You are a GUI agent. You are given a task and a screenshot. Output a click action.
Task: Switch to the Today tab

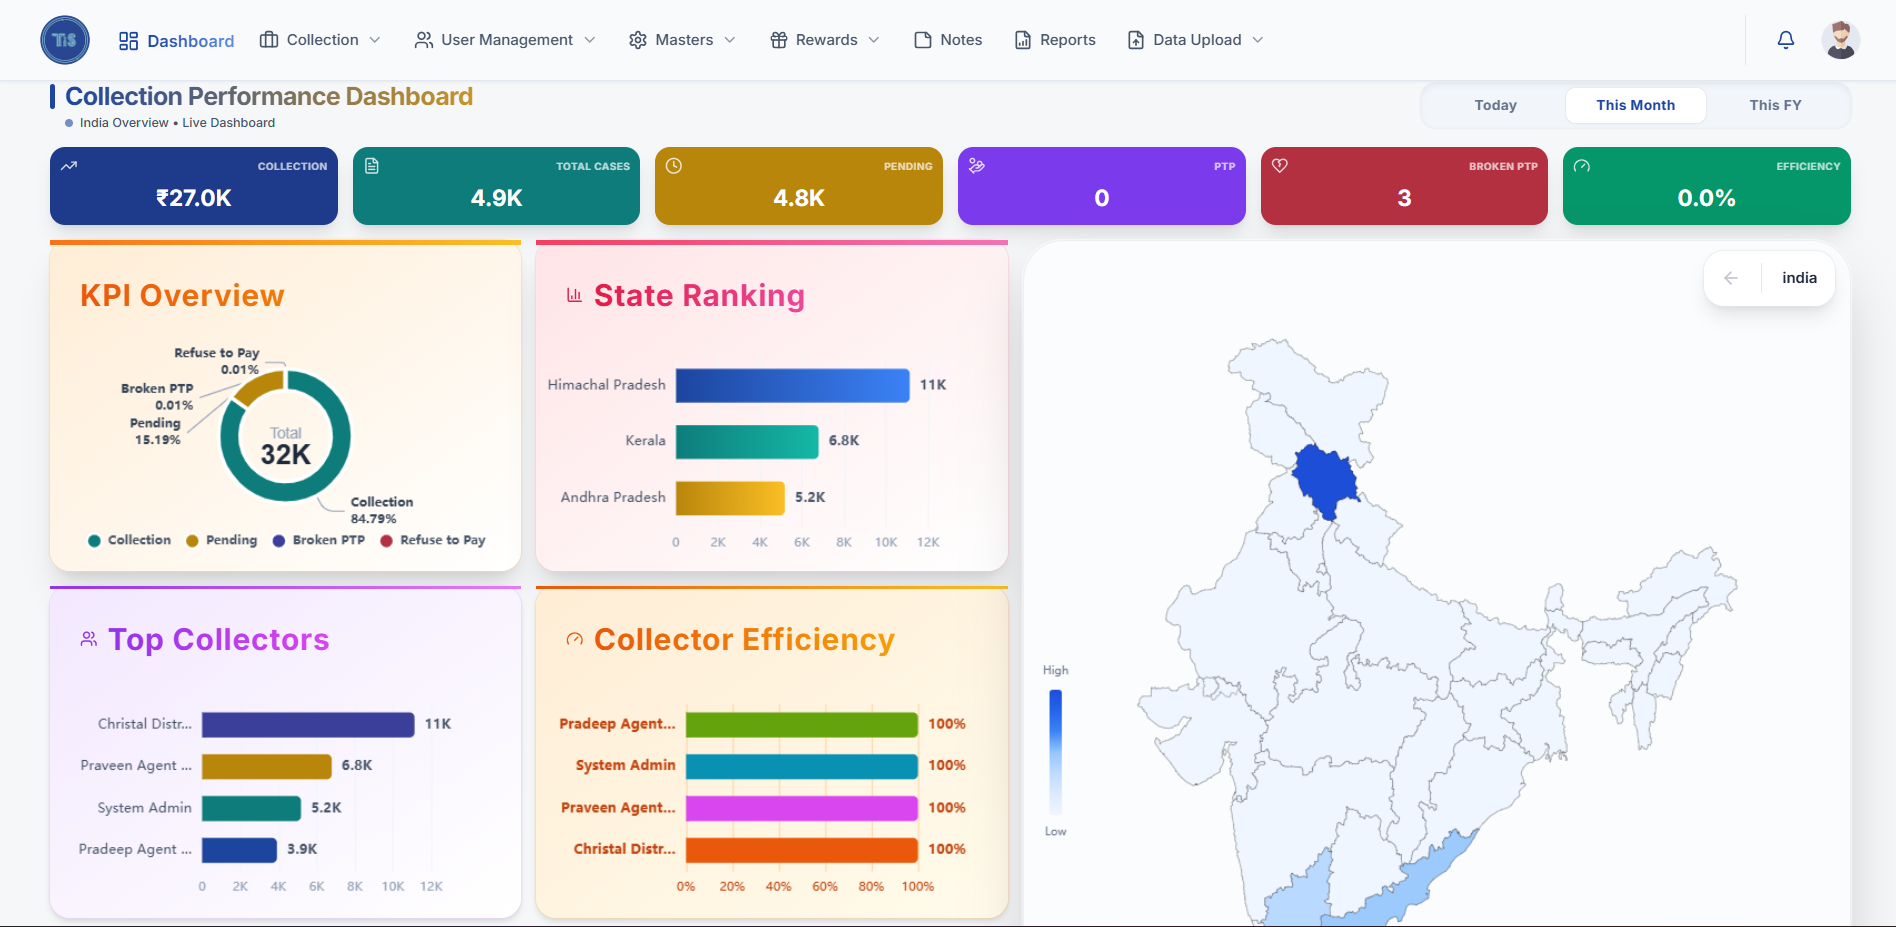click(1495, 105)
